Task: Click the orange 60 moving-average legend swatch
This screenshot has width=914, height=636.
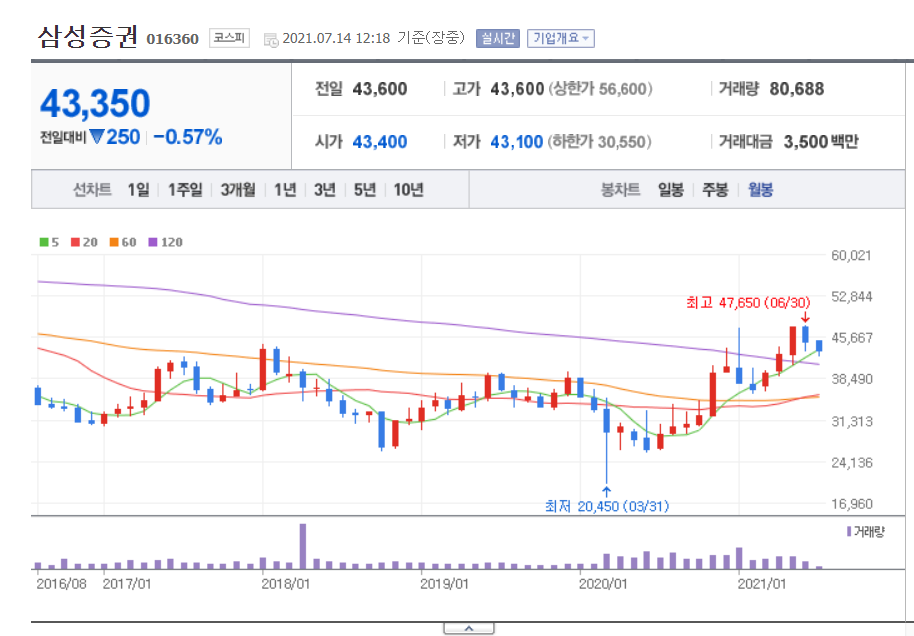Action: click(x=114, y=242)
